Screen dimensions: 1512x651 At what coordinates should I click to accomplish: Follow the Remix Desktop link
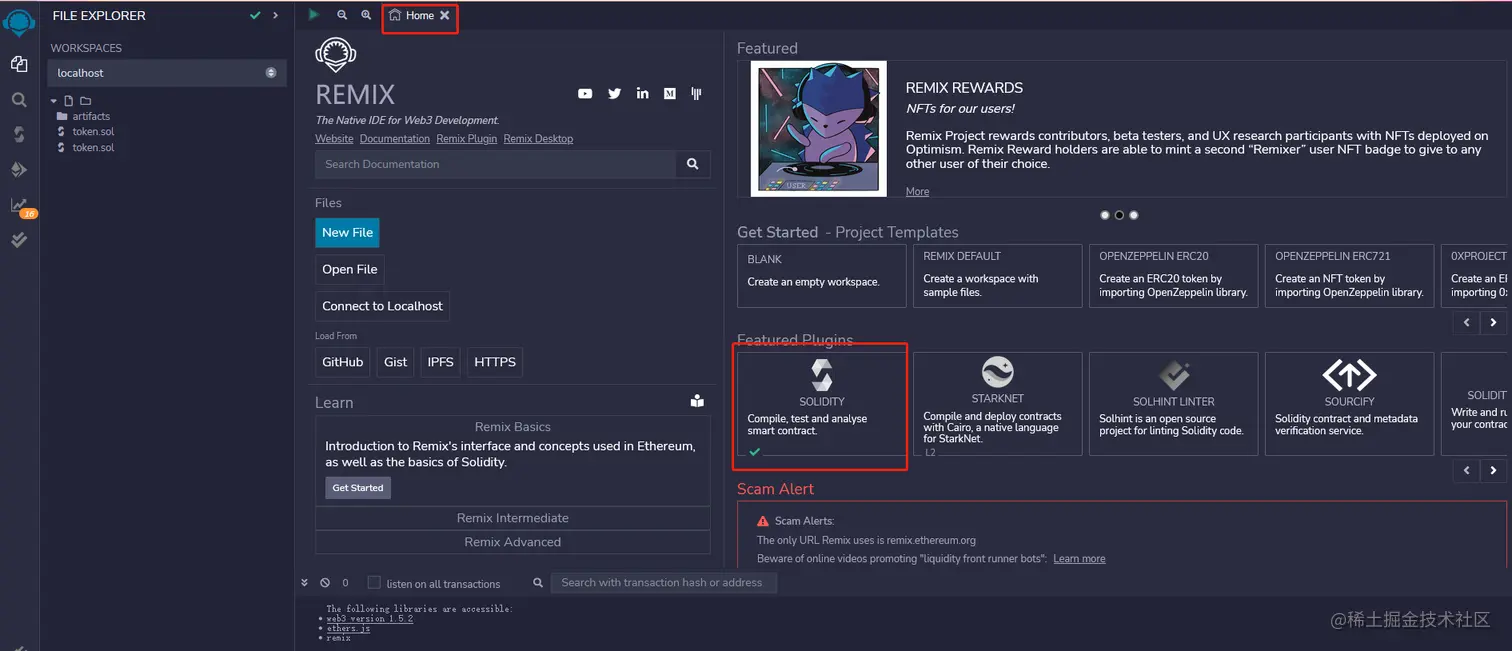pyautogui.click(x=538, y=139)
